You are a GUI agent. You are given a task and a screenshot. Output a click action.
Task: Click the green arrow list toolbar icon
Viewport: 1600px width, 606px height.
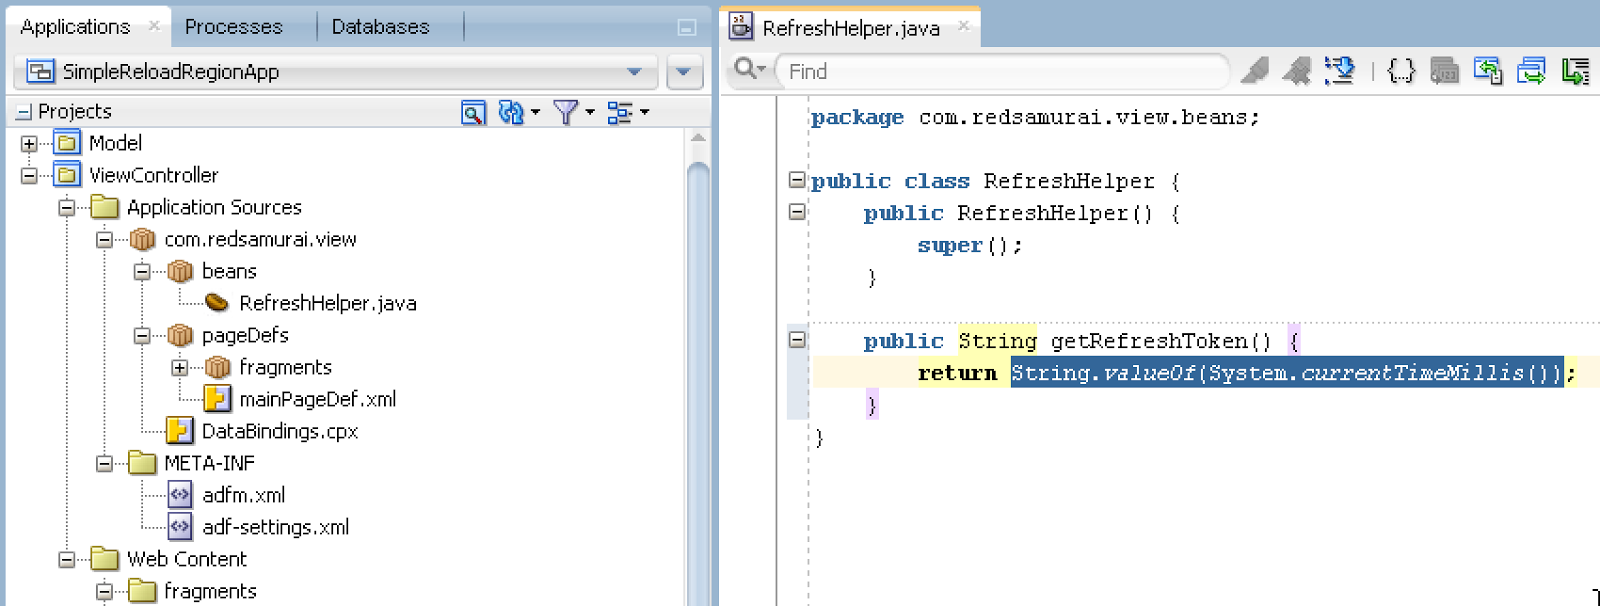1575,71
